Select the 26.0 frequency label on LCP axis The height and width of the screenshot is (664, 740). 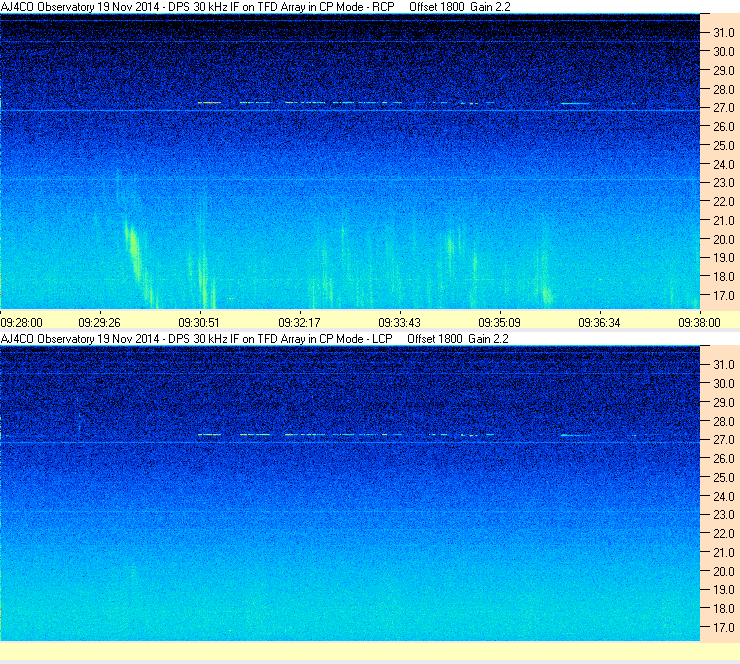tap(723, 459)
